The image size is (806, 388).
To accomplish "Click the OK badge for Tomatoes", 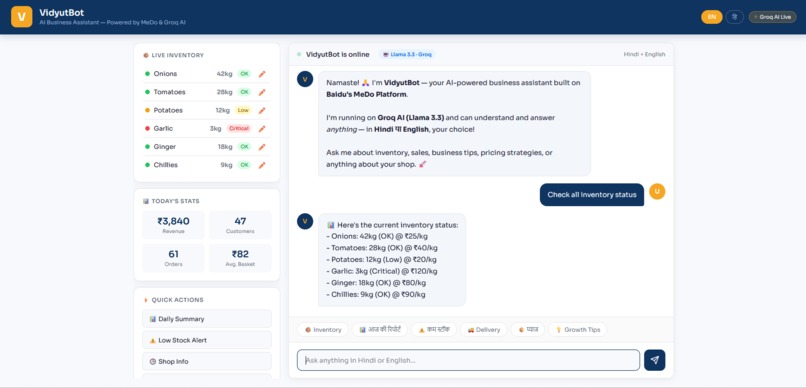I will (244, 92).
